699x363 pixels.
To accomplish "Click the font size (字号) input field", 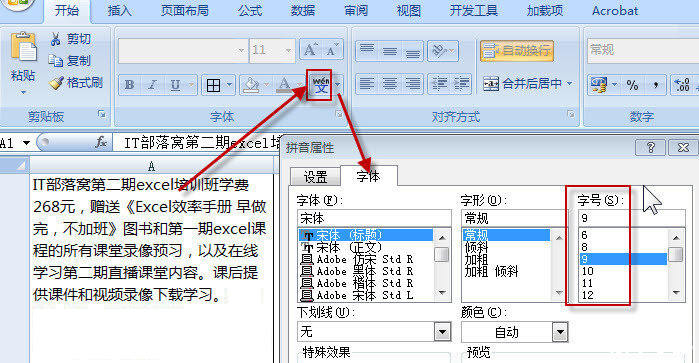I will pos(631,218).
